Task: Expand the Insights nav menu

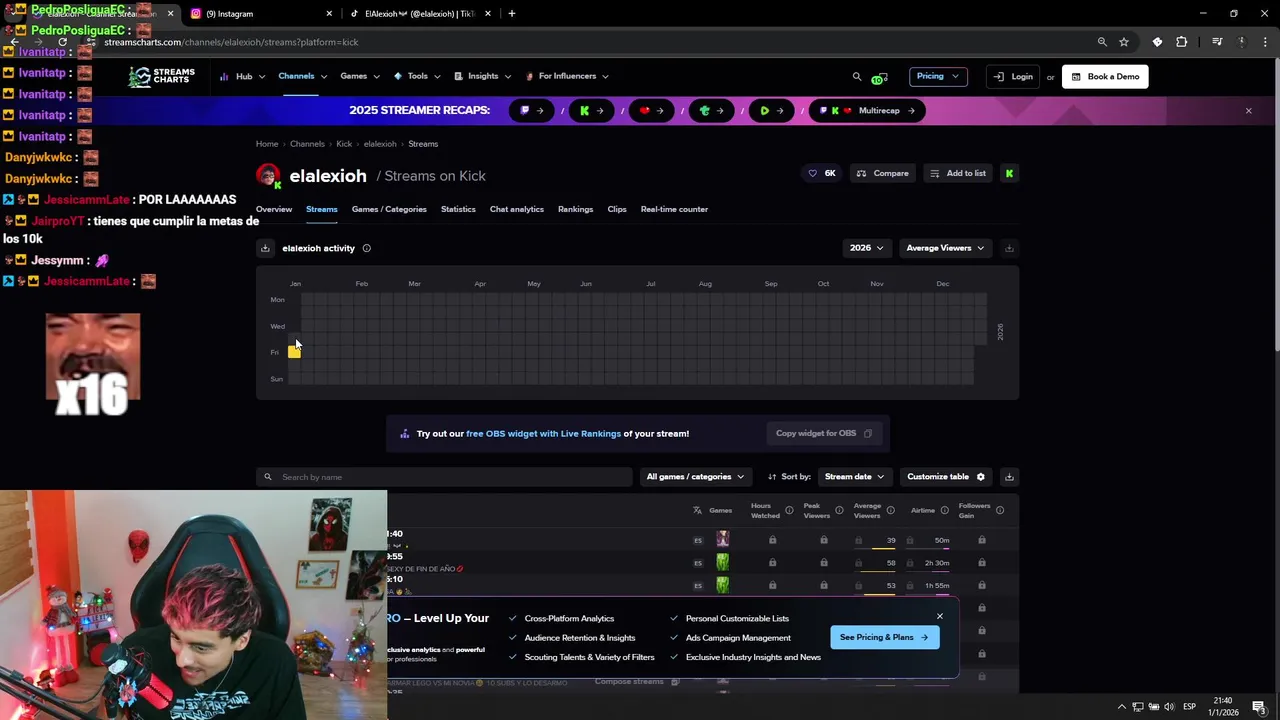Action: click(482, 76)
